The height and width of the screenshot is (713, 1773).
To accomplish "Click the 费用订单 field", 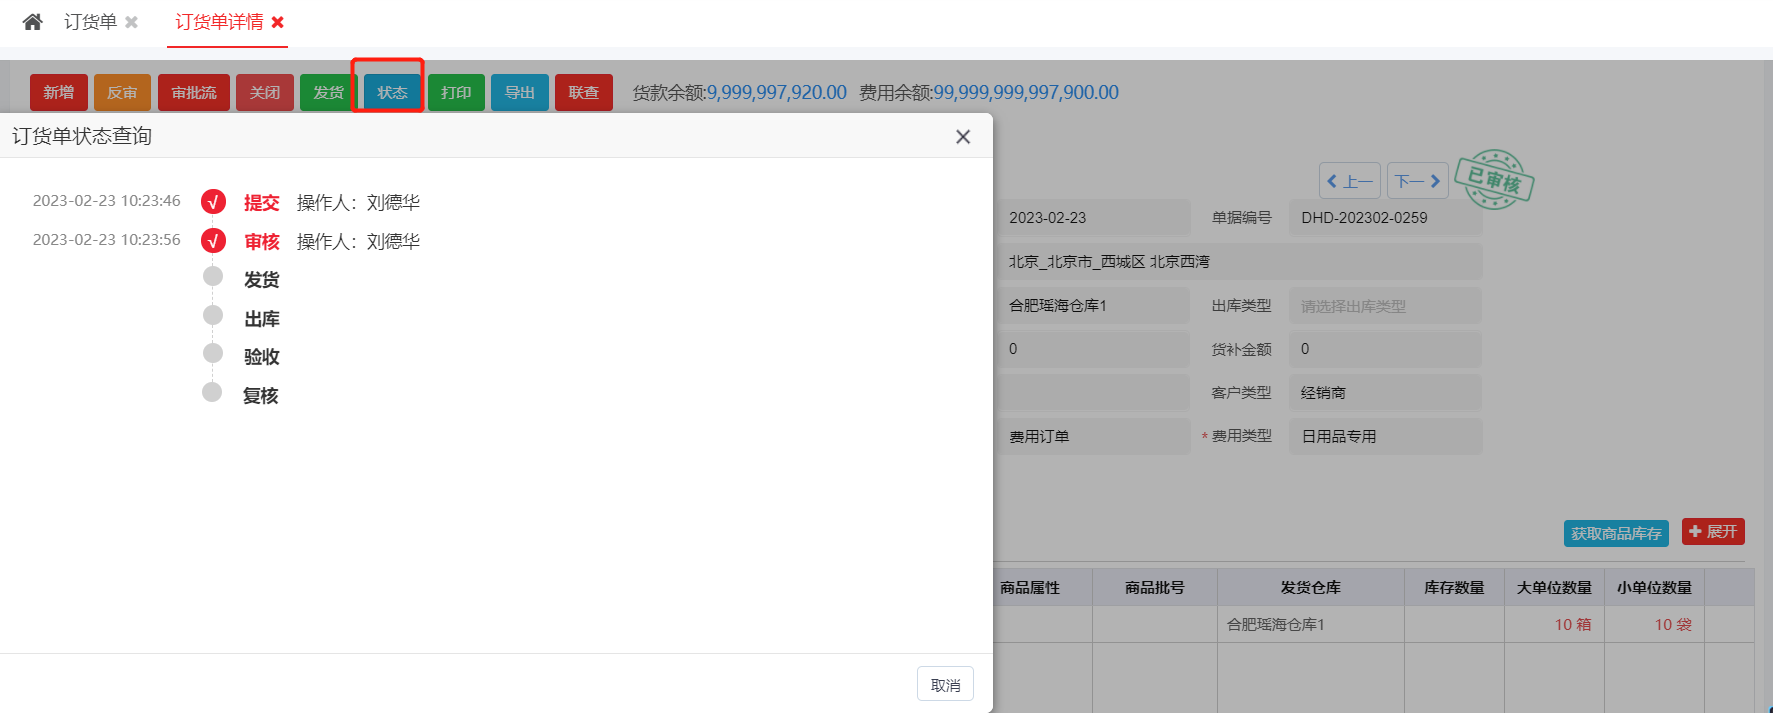I will [1093, 436].
